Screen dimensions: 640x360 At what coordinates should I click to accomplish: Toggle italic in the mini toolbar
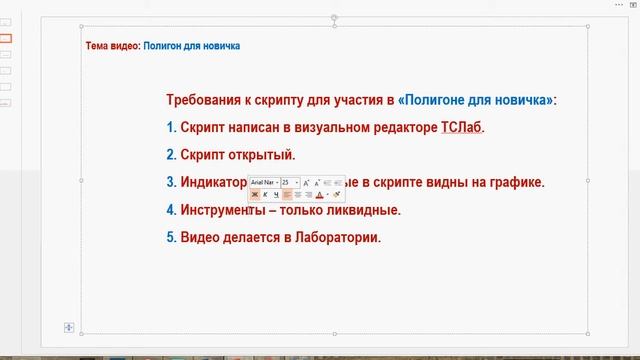(x=265, y=195)
